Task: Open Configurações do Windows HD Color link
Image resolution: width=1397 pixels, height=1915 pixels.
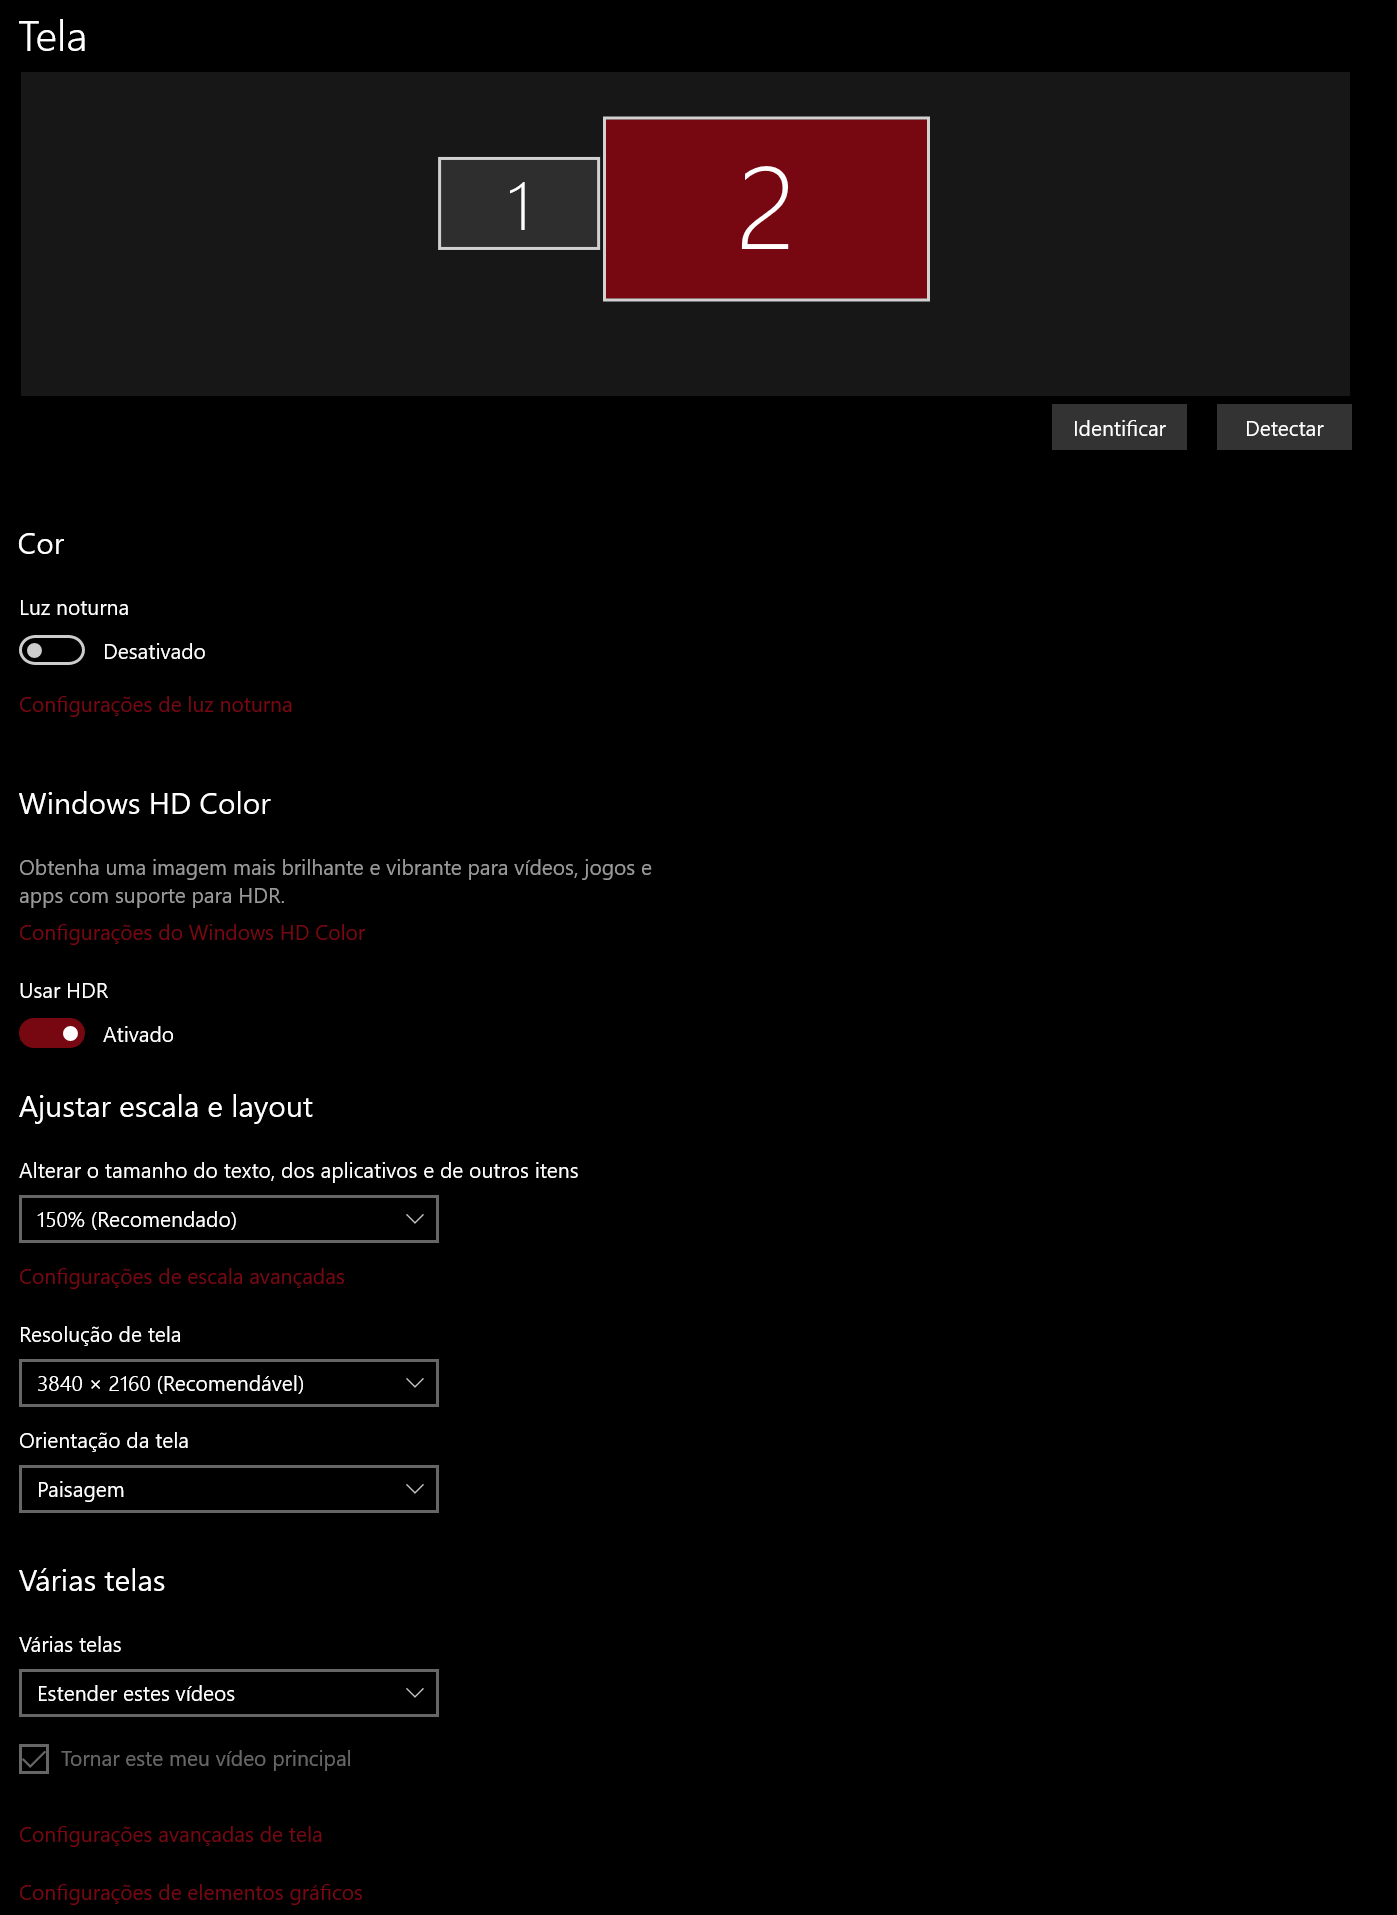Action: click(192, 933)
